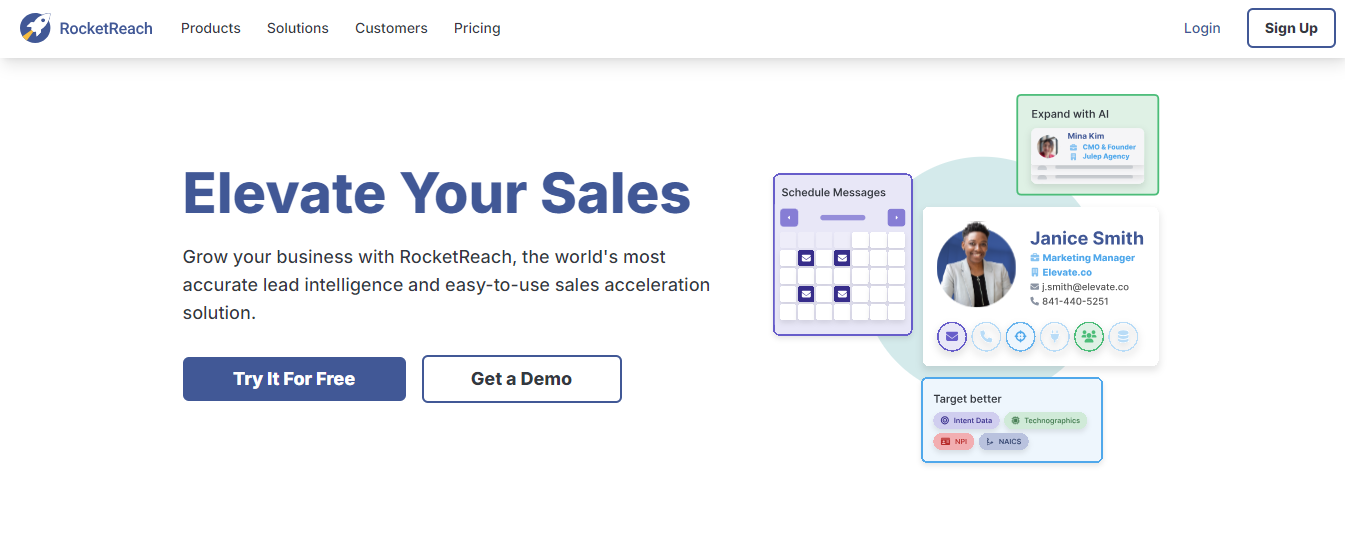Open the Products menu
The height and width of the screenshot is (545, 1345).
[210, 28]
